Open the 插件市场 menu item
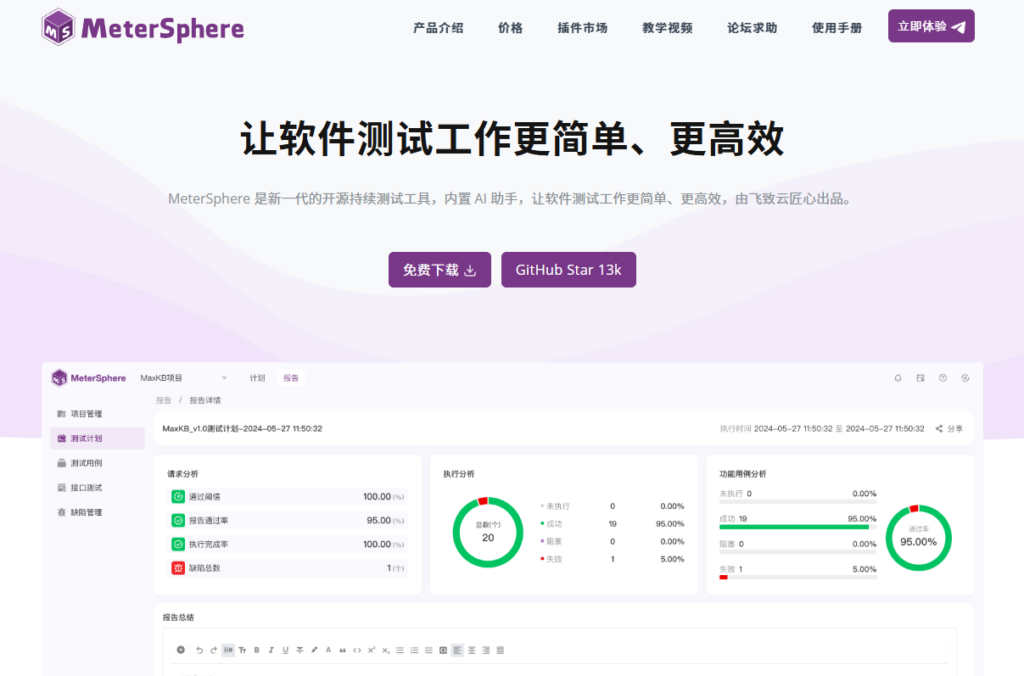The image size is (1024, 676). click(581, 28)
